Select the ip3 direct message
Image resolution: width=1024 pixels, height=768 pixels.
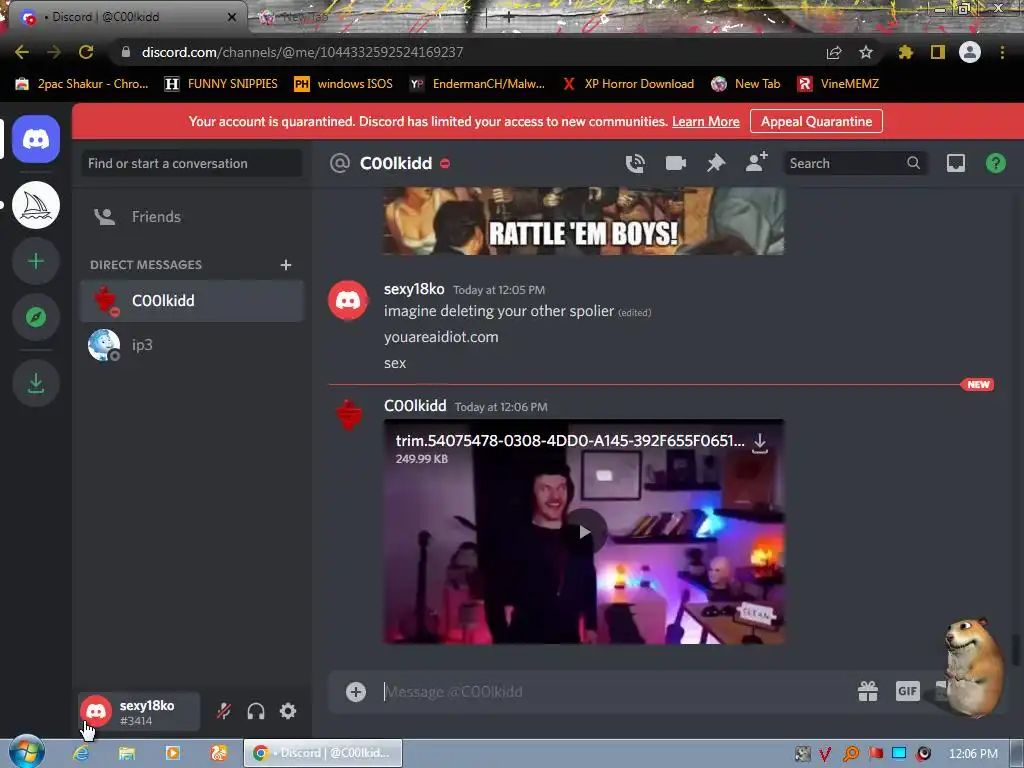(192, 345)
